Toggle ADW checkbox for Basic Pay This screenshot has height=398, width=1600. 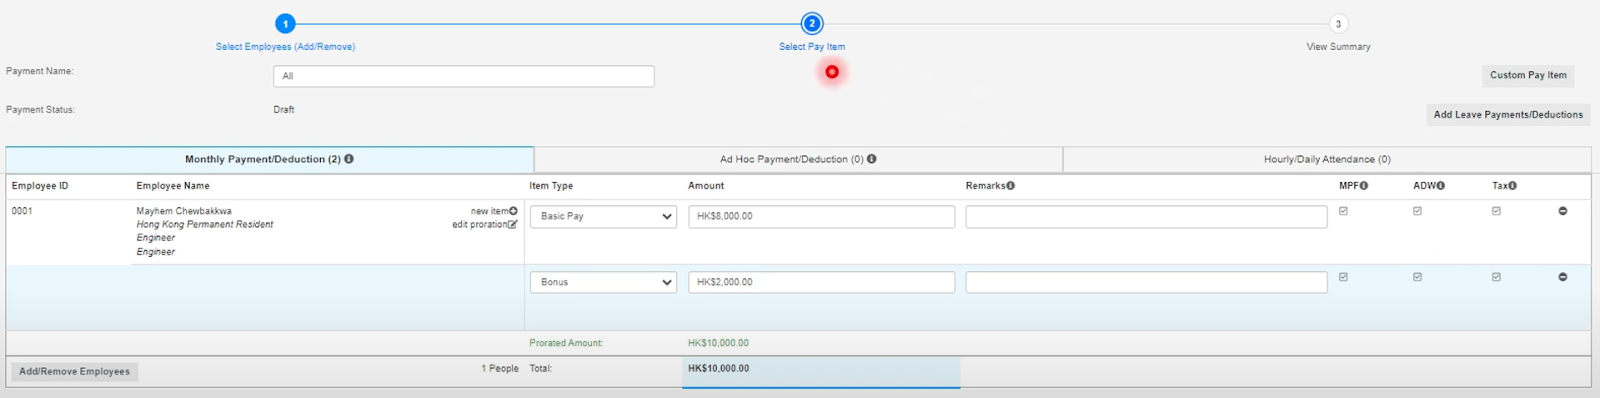pyautogui.click(x=1417, y=211)
